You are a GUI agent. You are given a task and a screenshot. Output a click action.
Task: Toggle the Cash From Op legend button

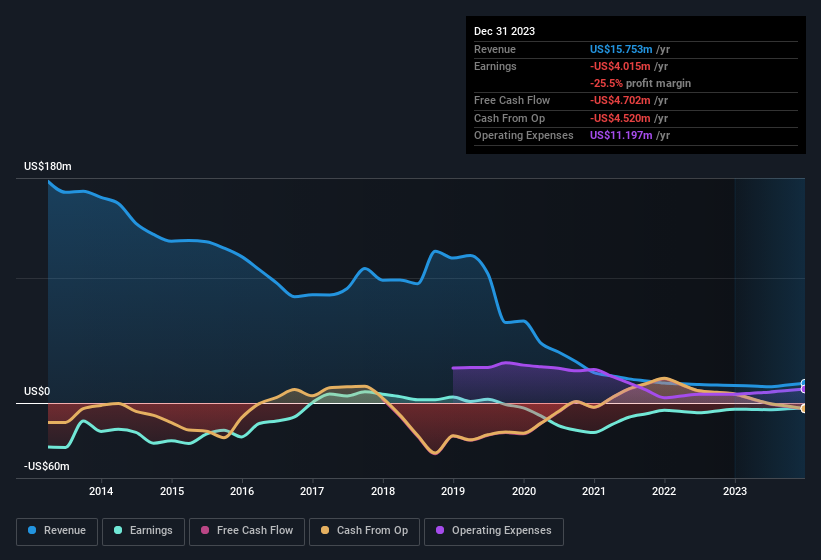[364, 531]
